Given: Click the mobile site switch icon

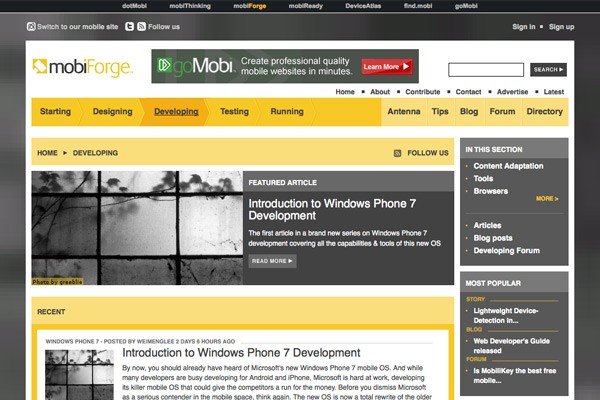Looking at the screenshot, I should click(x=31, y=26).
